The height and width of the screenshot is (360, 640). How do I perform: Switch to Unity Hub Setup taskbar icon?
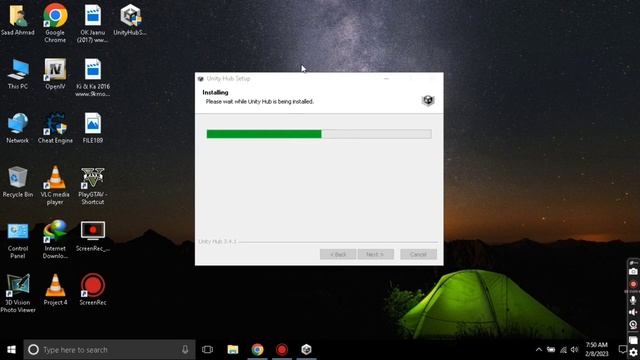tap(307, 350)
